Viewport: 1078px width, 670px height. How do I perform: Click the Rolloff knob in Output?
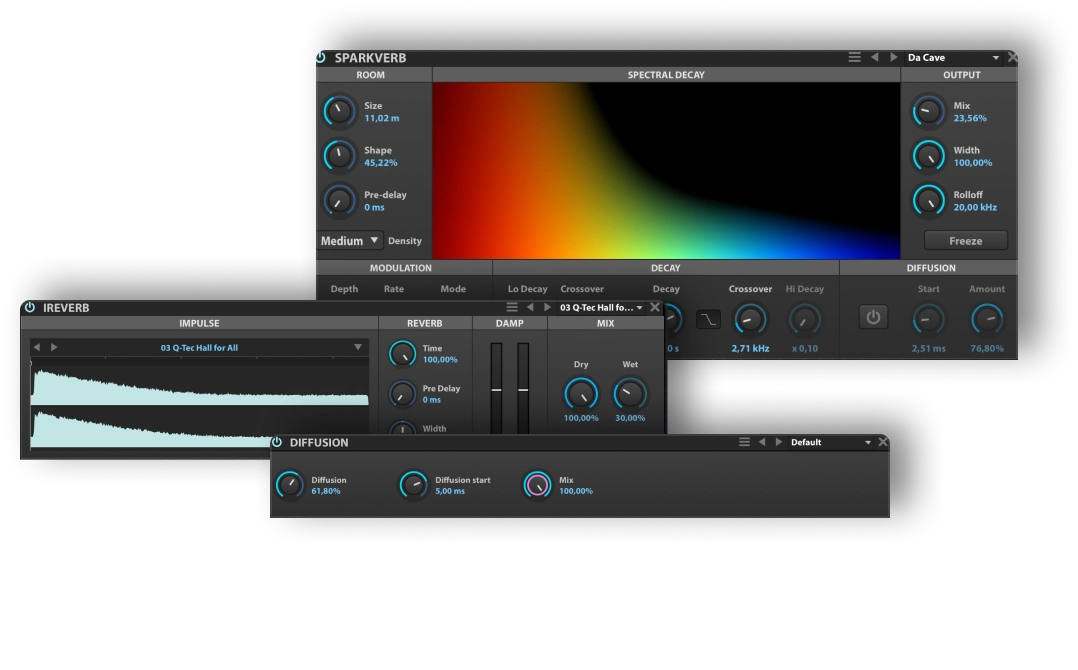(929, 201)
